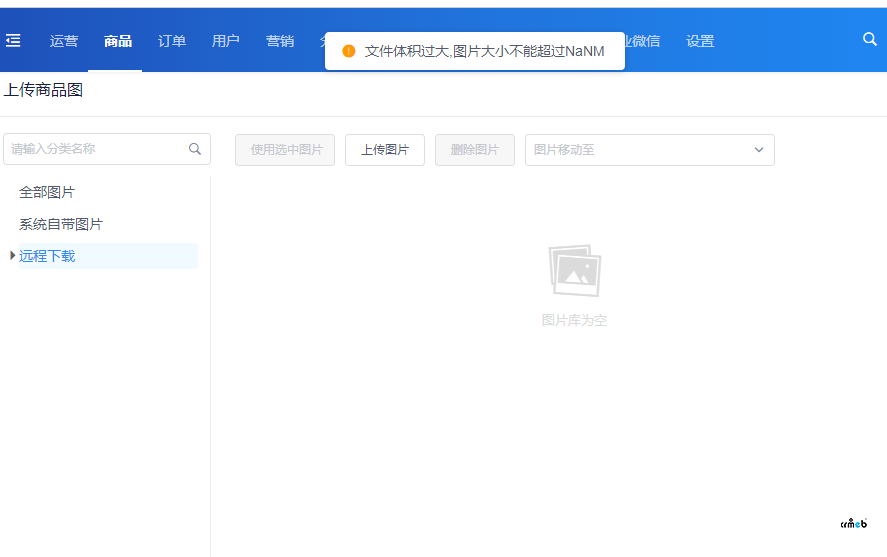Click the 上传图片 button
The width and height of the screenshot is (887, 557).
[x=385, y=150]
